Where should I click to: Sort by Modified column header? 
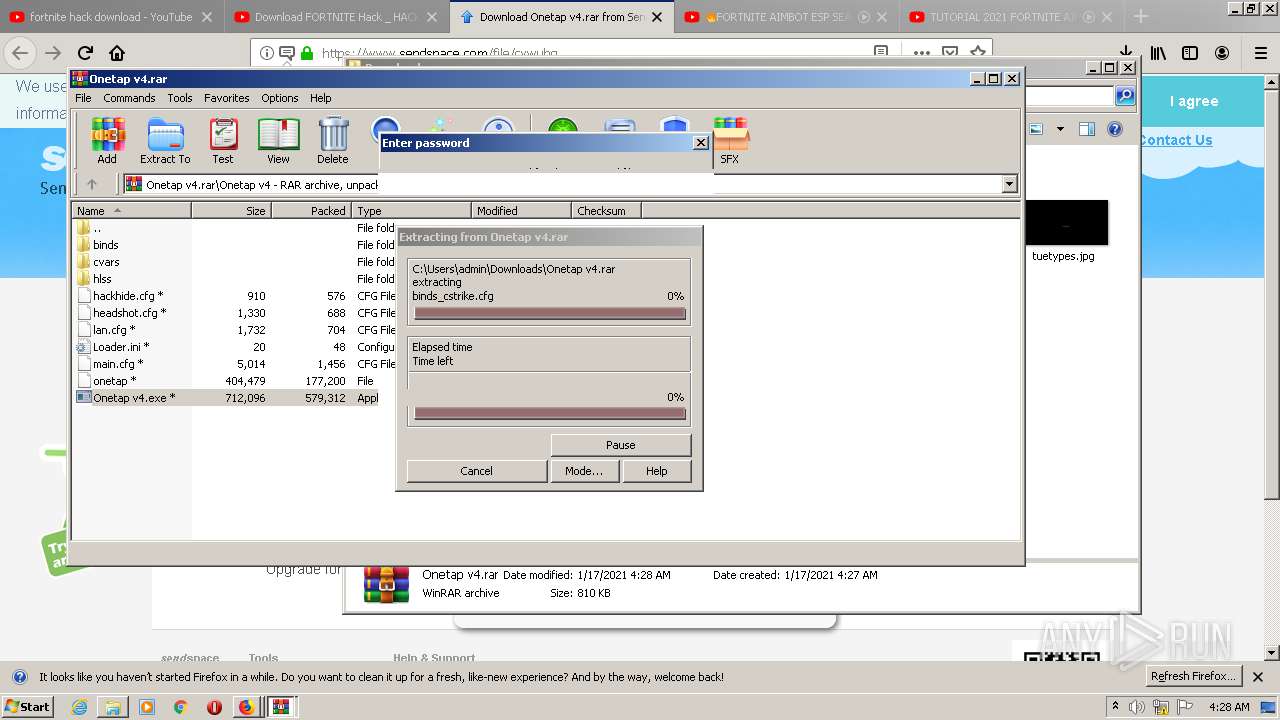[x=521, y=211]
